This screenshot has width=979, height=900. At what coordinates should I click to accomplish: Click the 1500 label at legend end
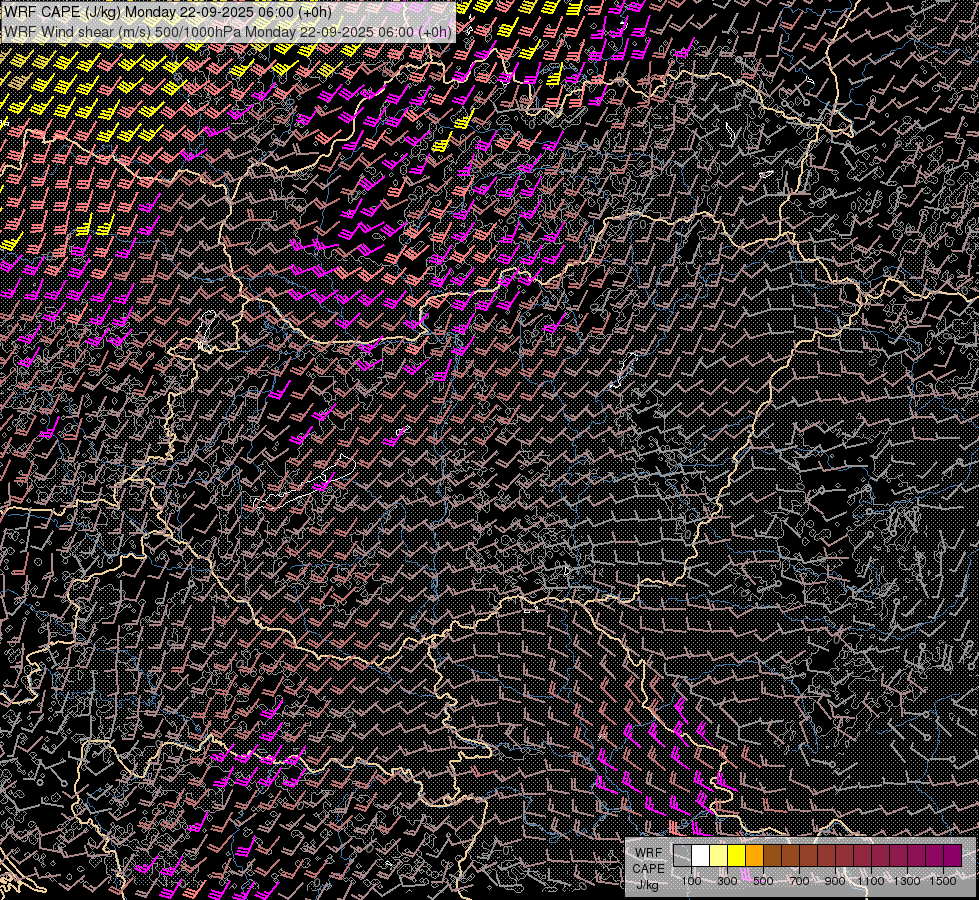click(x=943, y=881)
